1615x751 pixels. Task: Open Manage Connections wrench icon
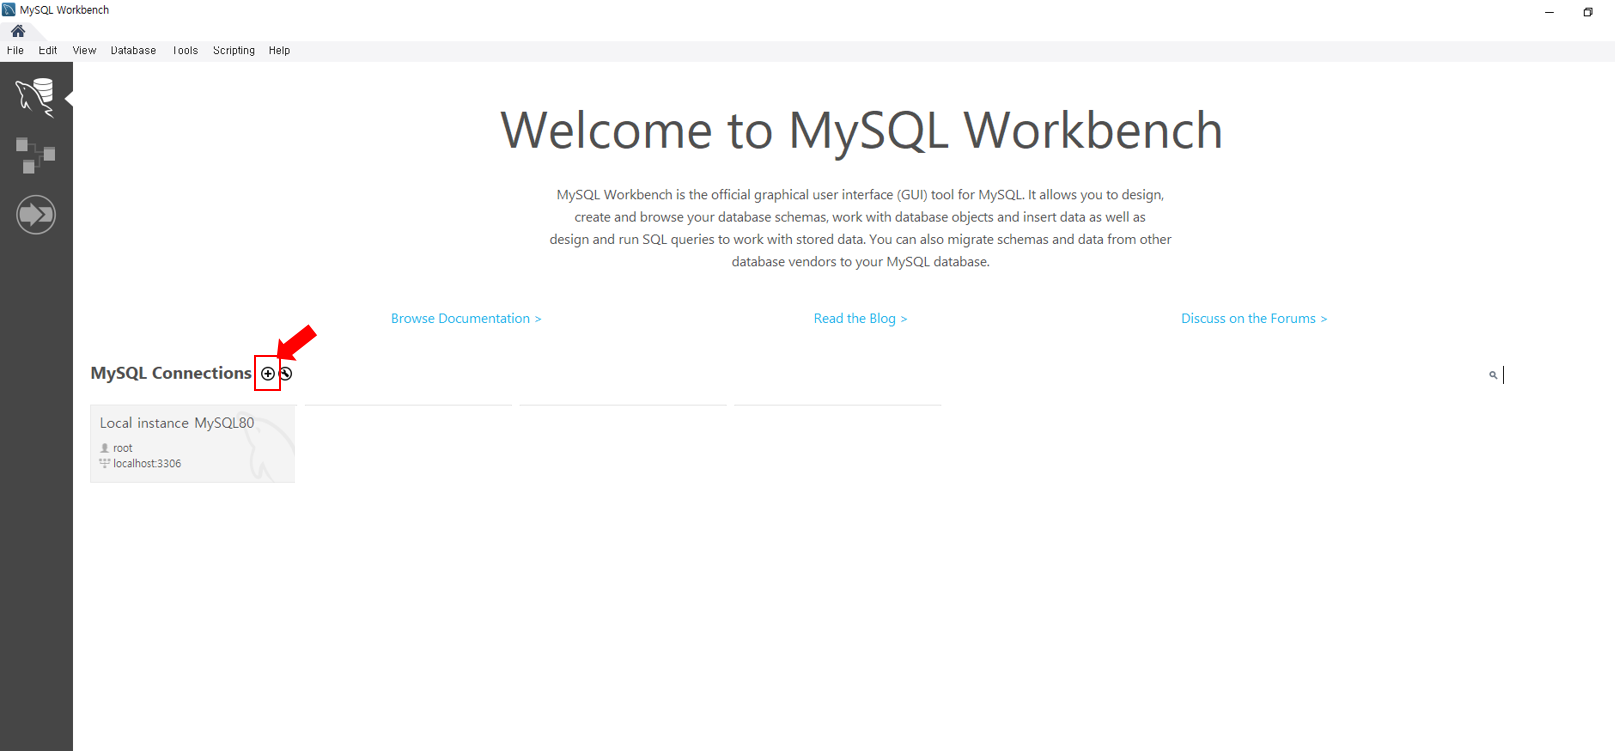[x=286, y=373]
